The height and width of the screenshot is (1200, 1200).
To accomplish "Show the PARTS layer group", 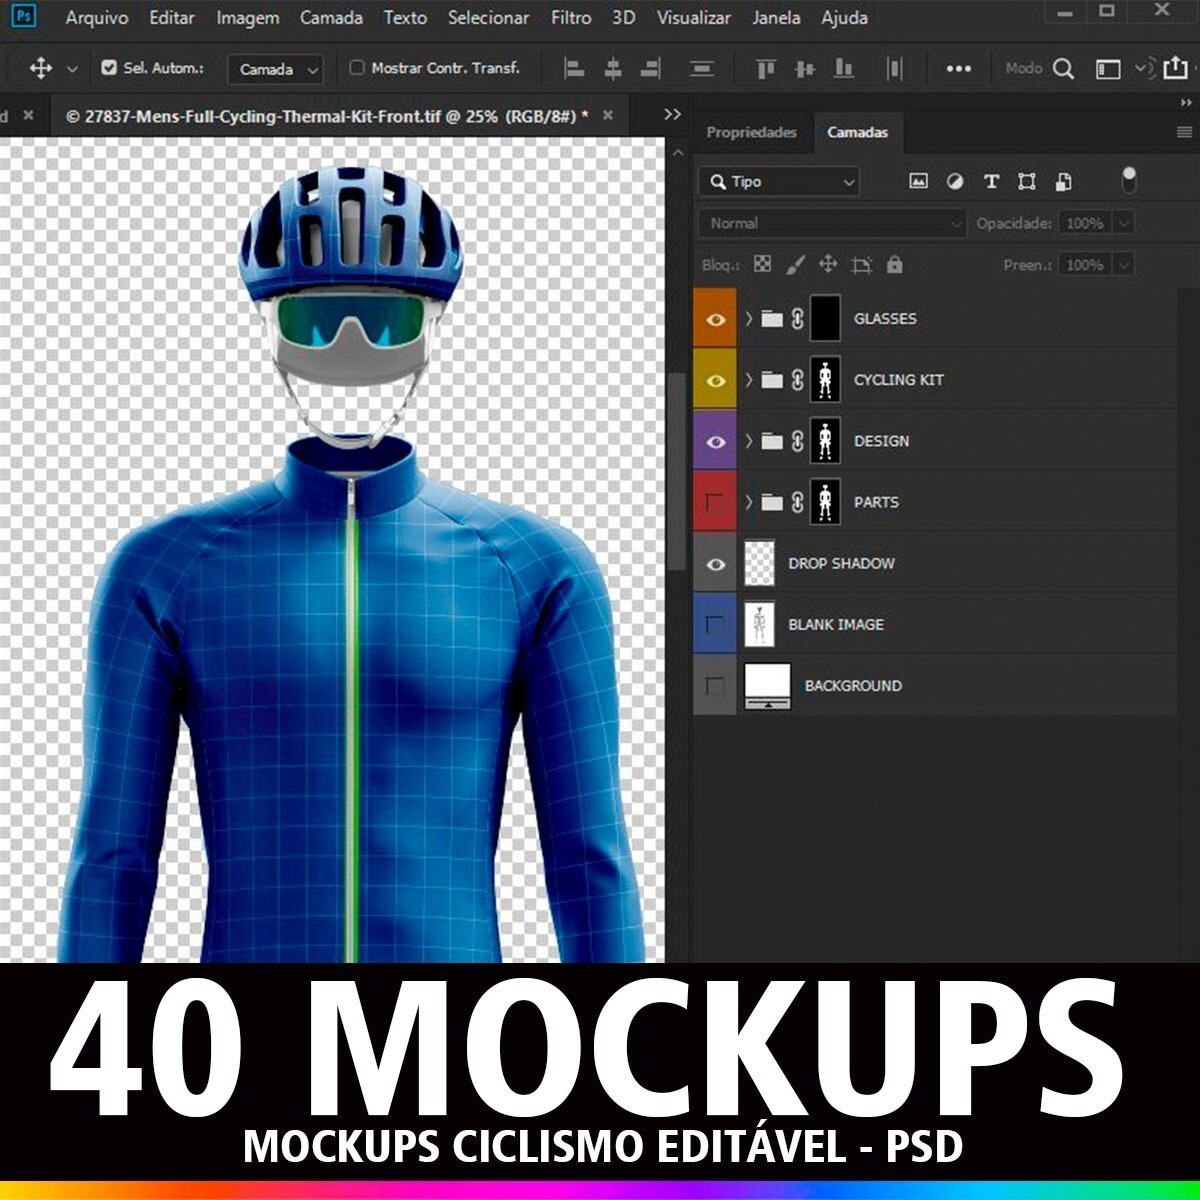I will tap(715, 502).
